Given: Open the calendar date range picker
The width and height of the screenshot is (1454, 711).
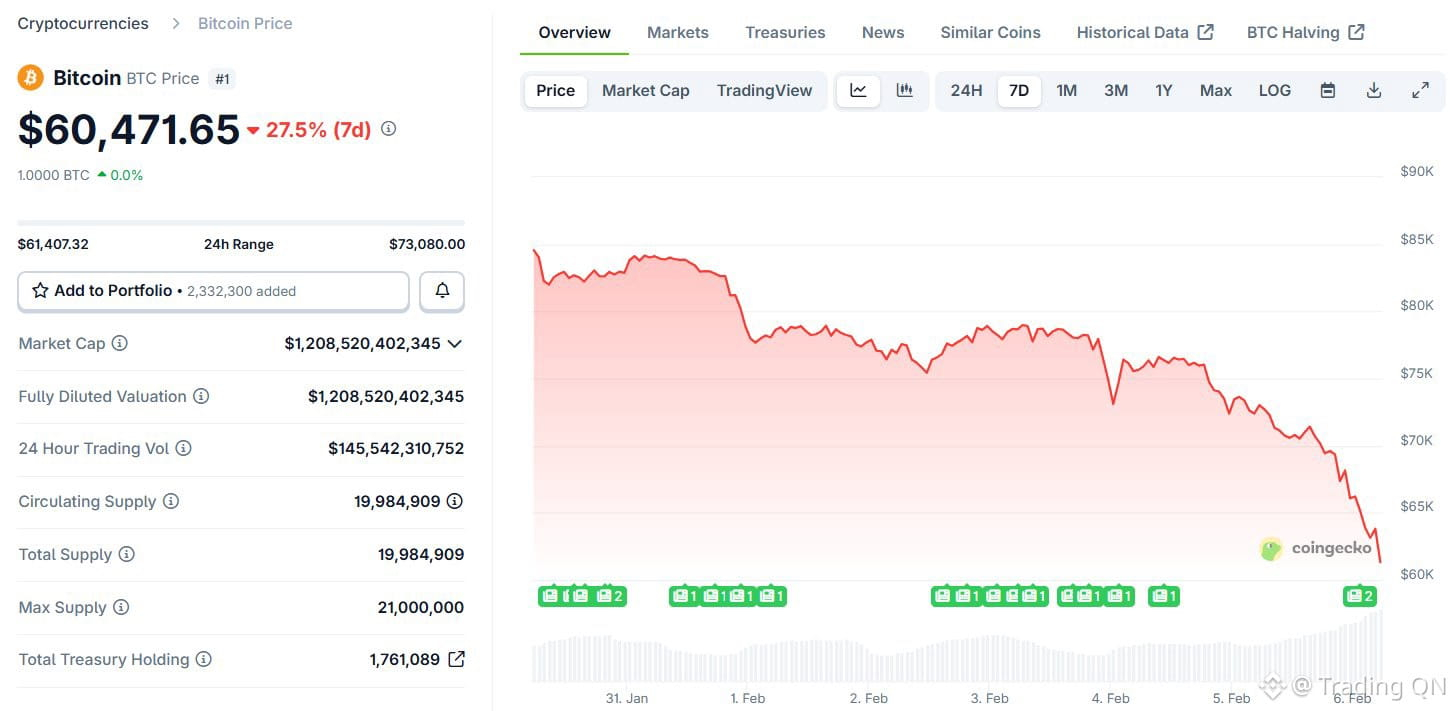Looking at the screenshot, I should point(1328,90).
